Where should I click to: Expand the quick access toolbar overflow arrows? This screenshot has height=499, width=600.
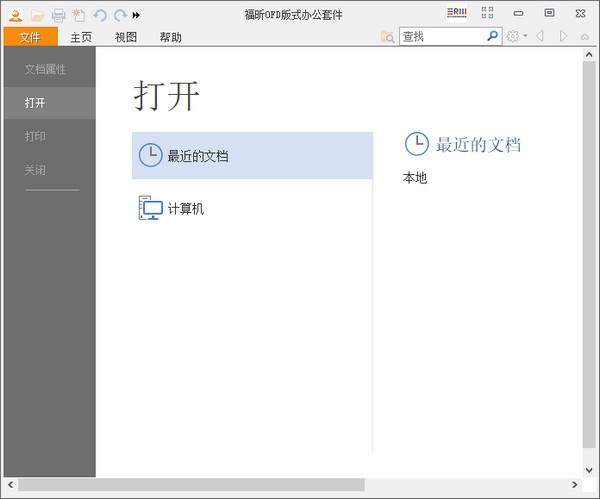137,15
